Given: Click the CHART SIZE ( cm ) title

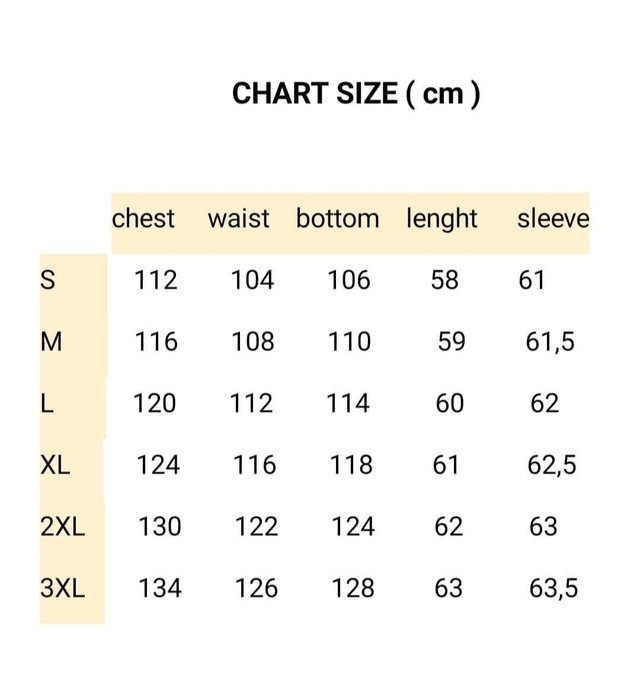Looking at the screenshot, I should (x=356, y=93).
